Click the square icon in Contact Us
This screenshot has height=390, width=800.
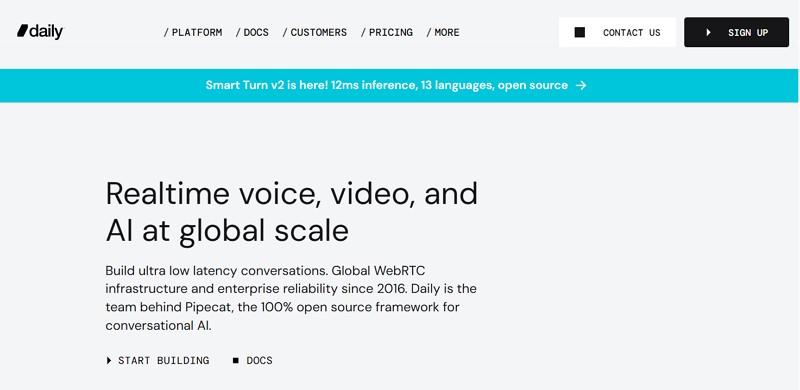coord(580,33)
